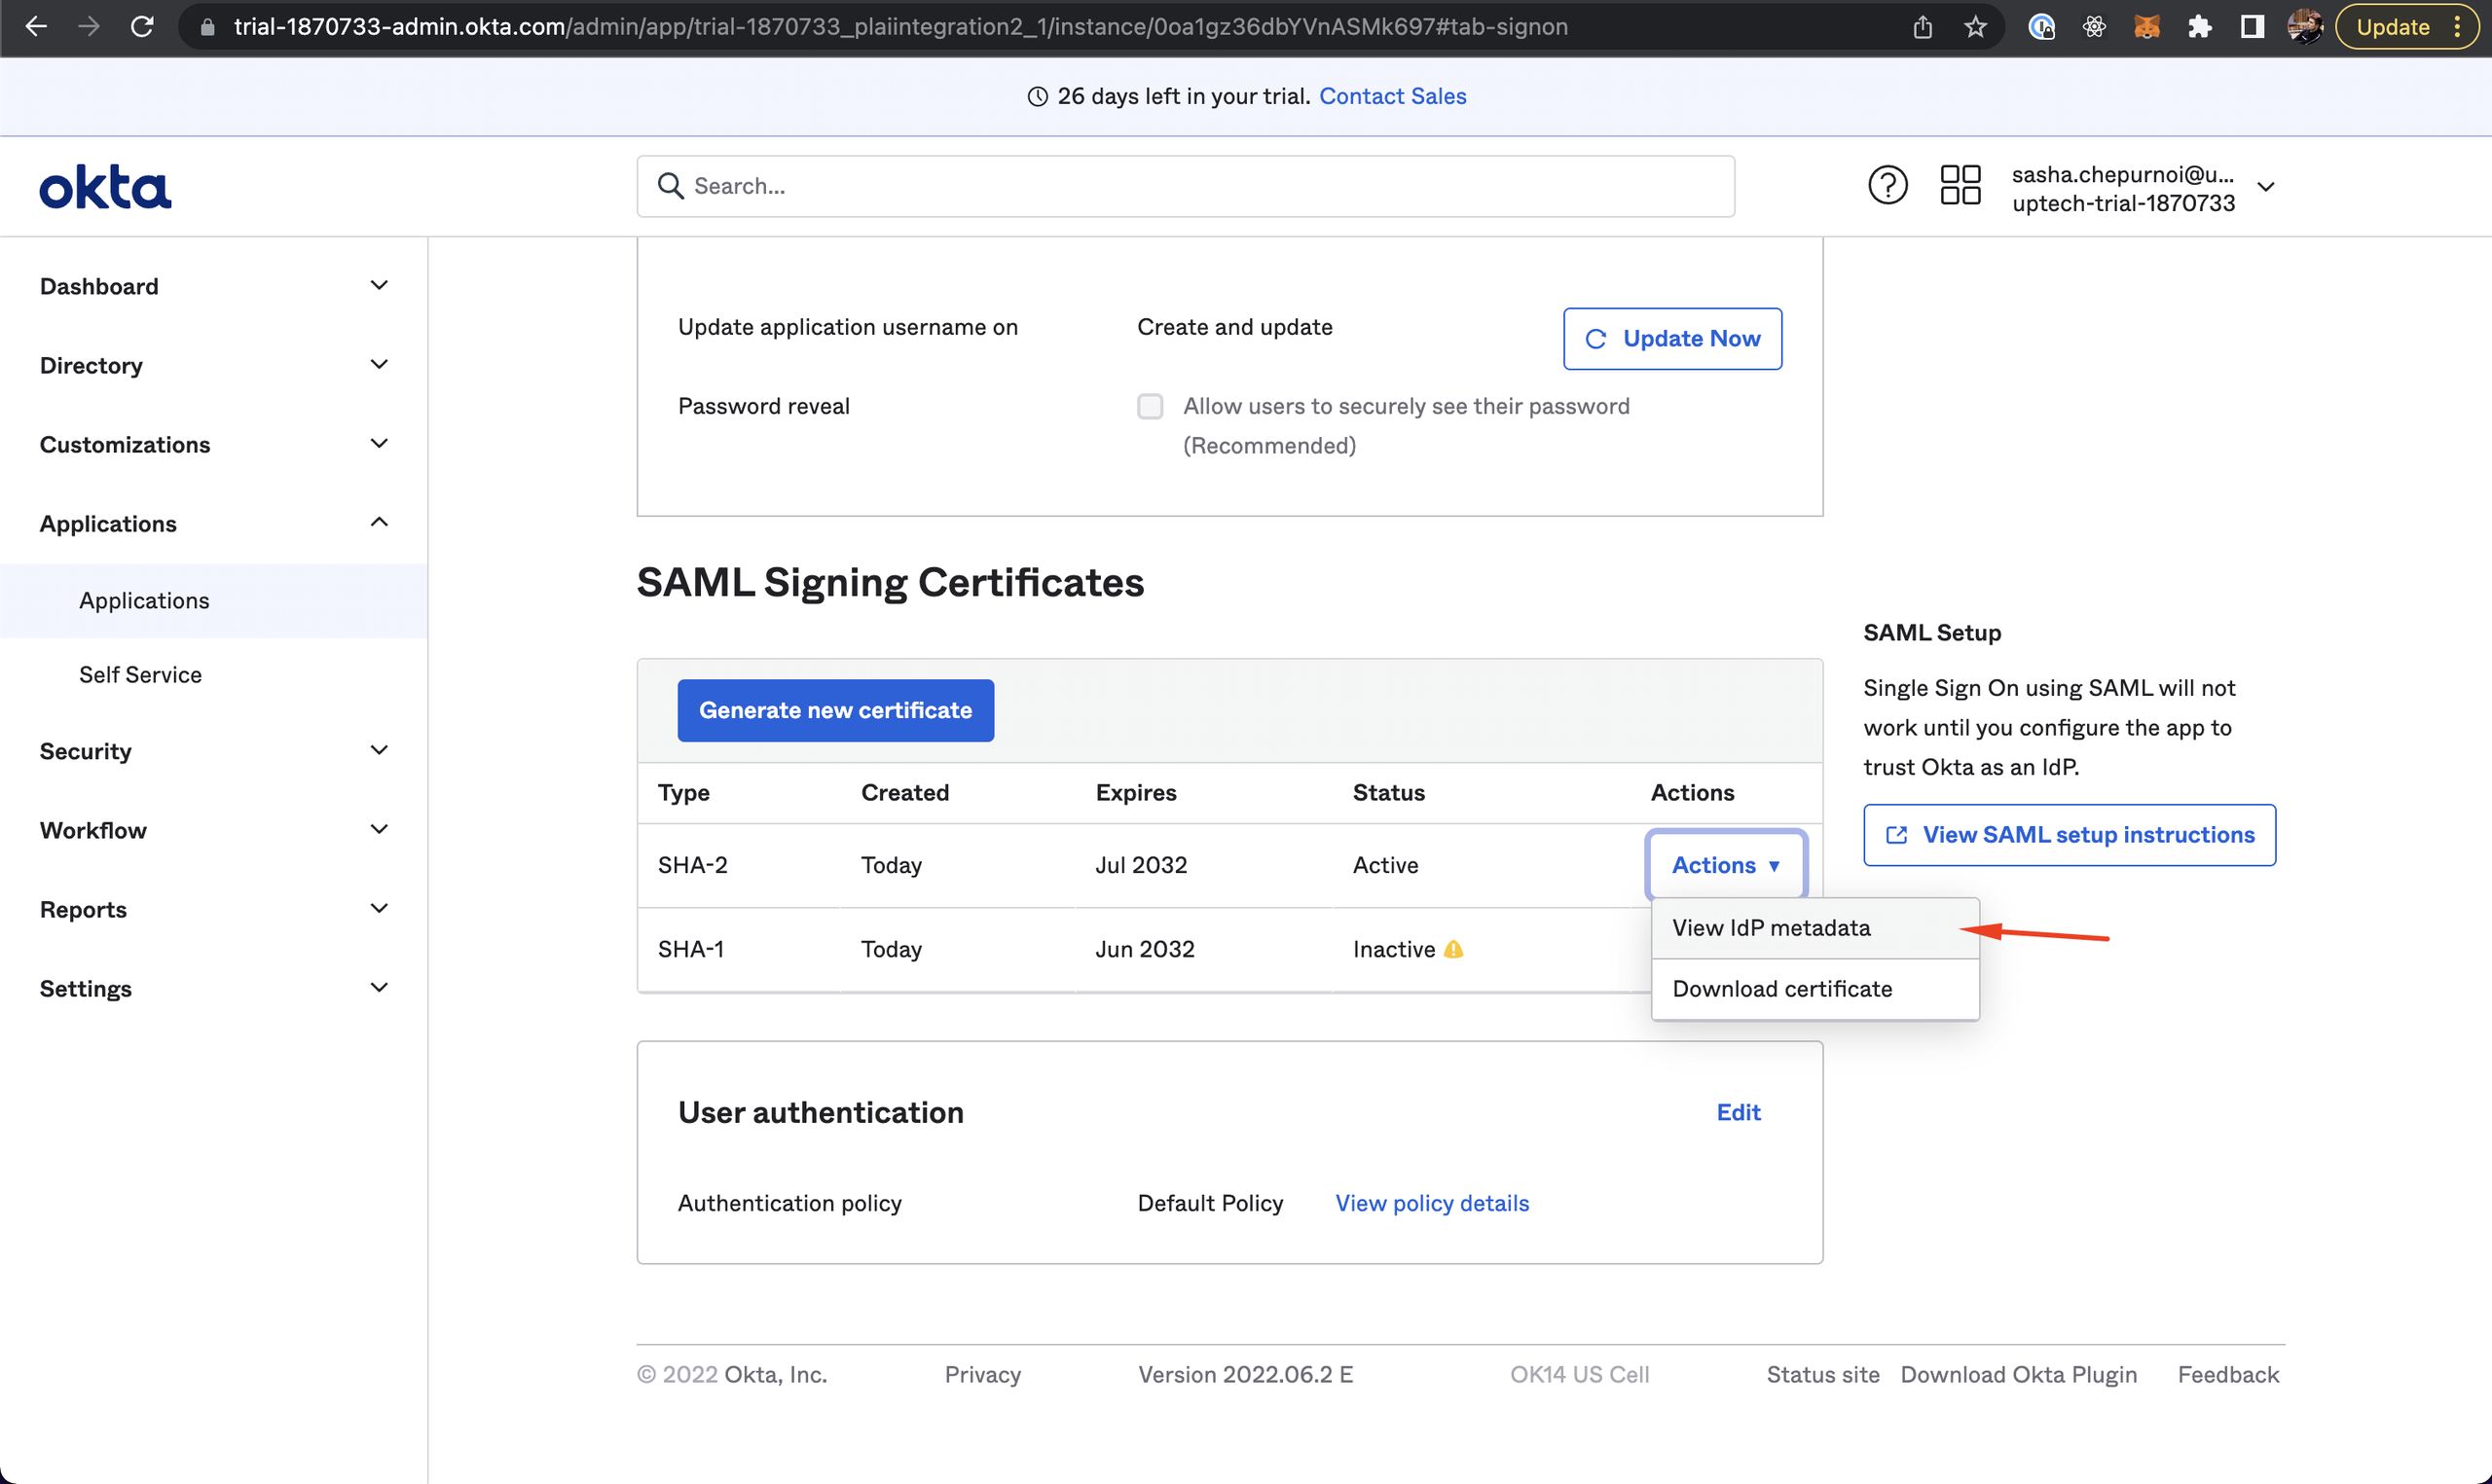Select View IdP metadata menu item

click(1771, 928)
